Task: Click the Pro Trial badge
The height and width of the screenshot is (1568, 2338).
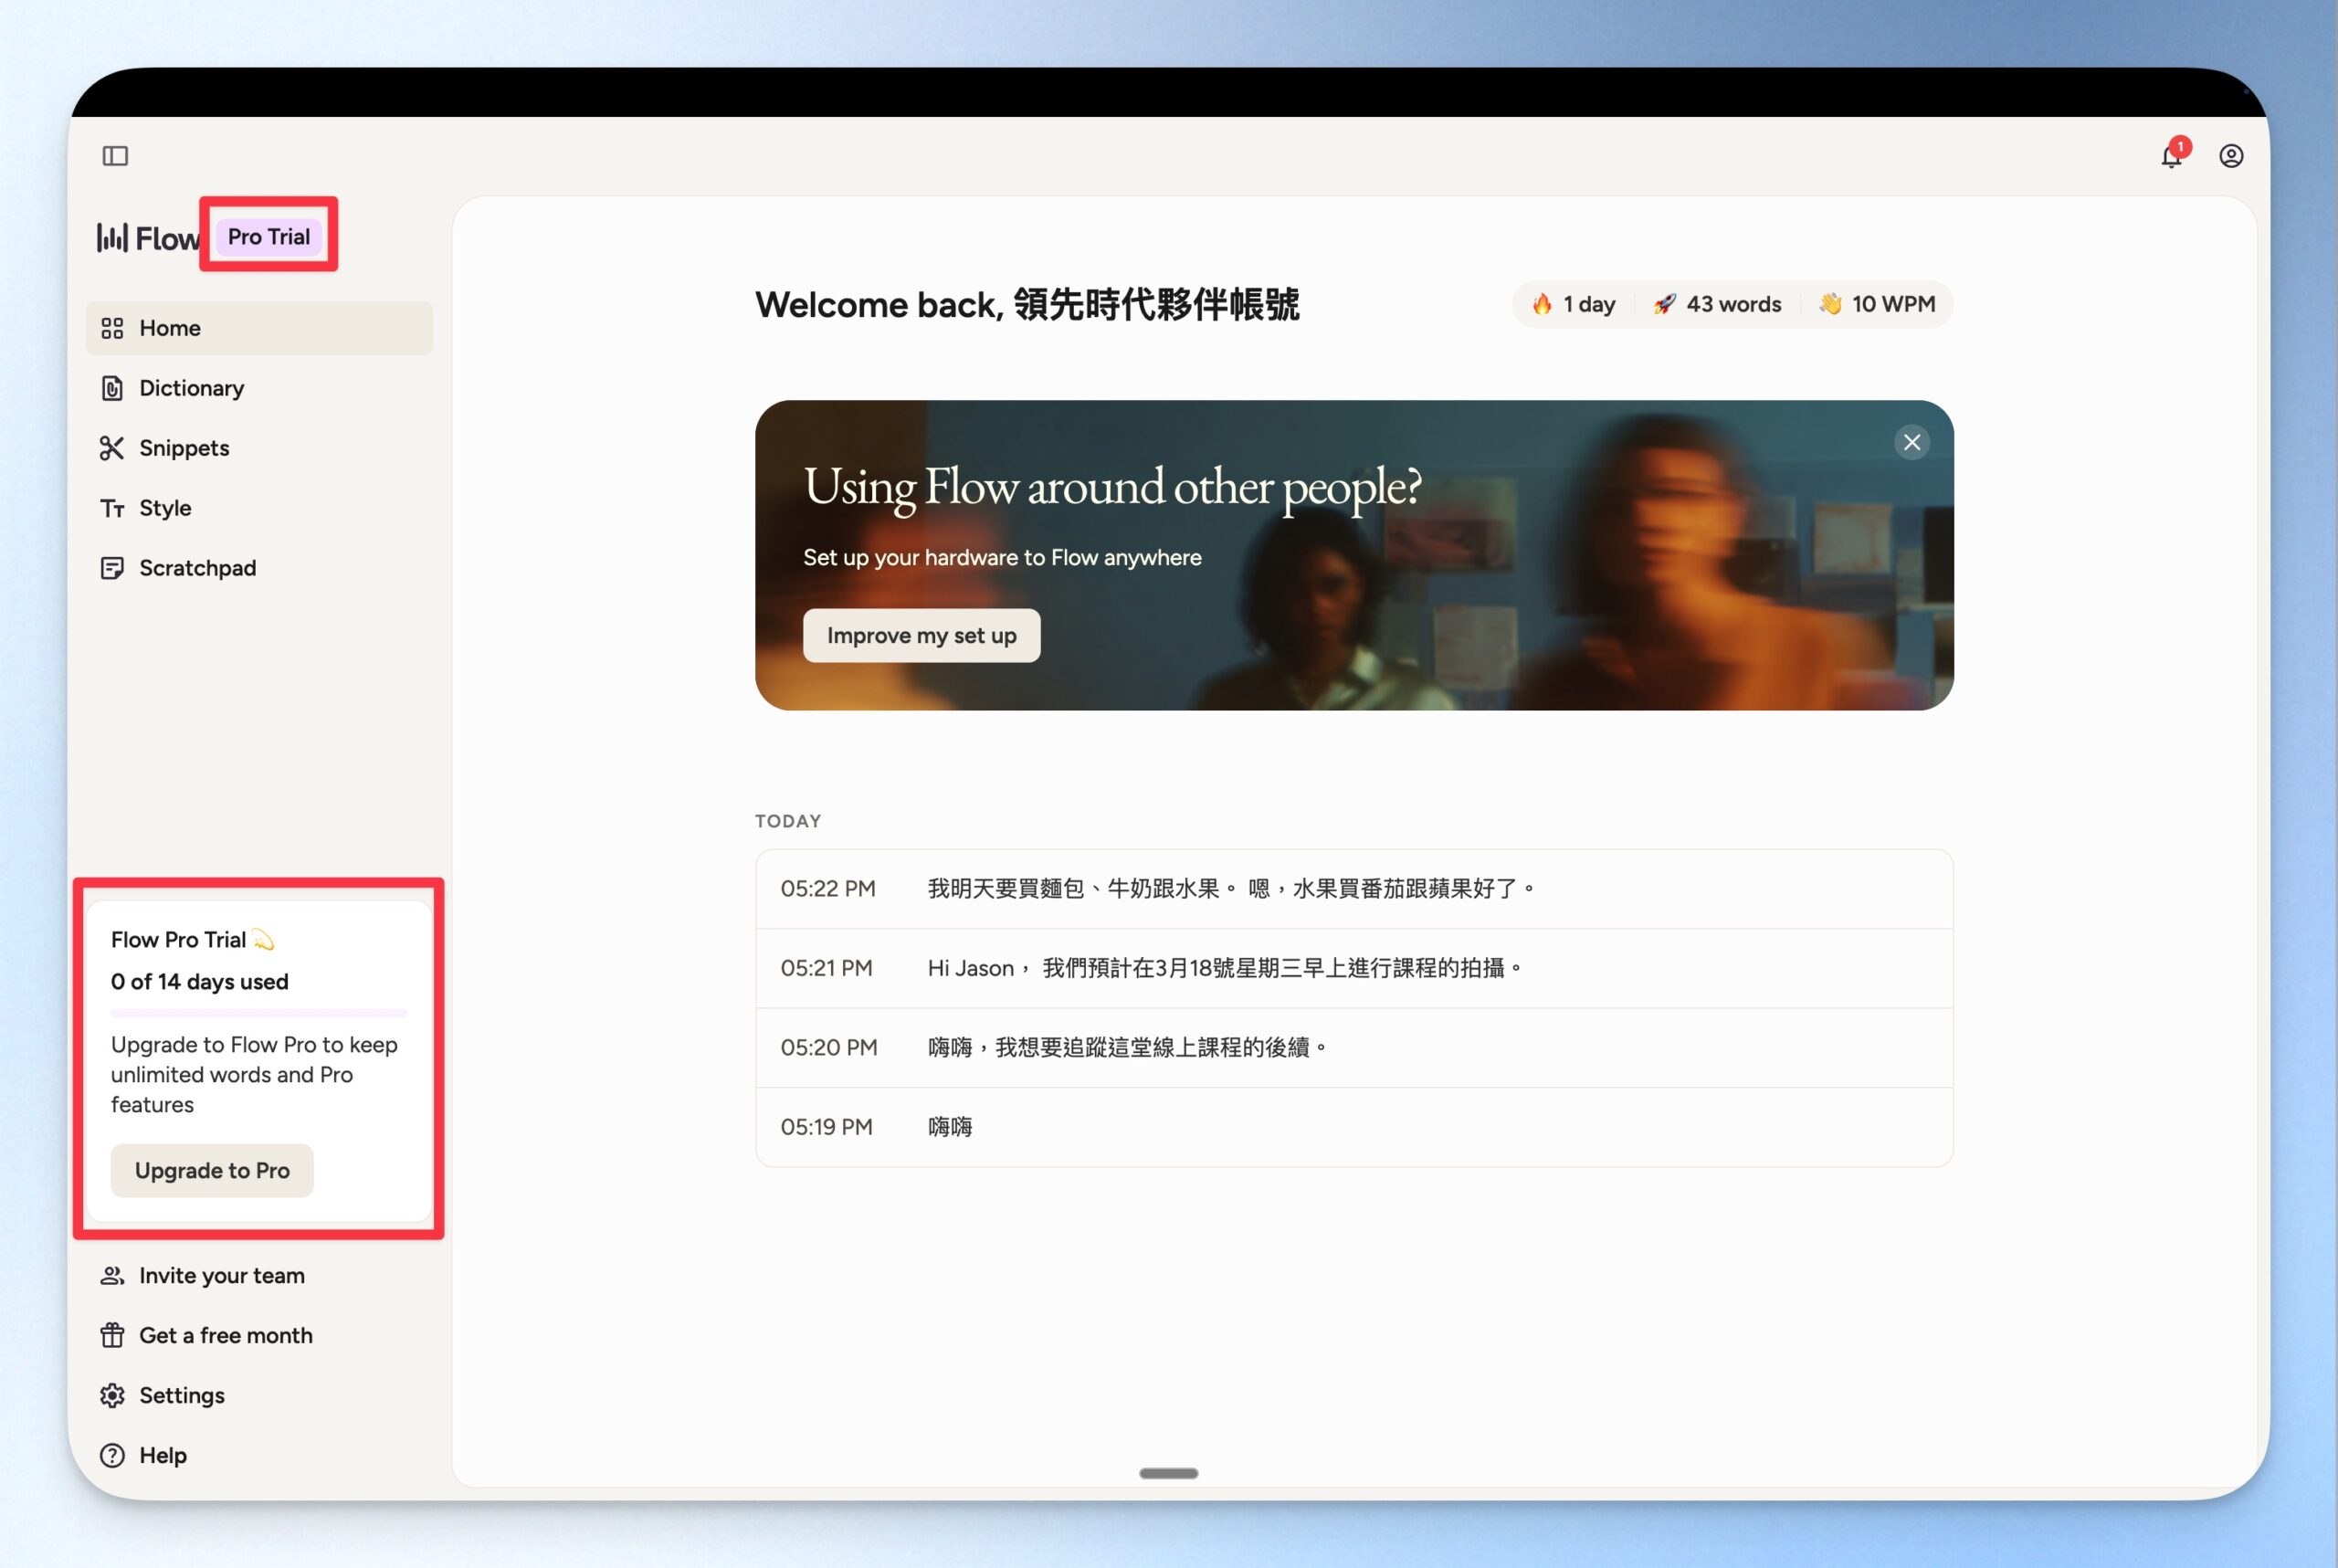Action: [268, 237]
